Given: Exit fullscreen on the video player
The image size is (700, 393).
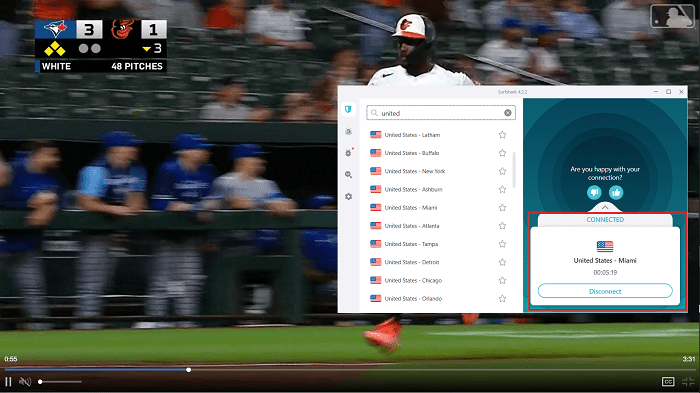Looking at the screenshot, I should click(688, 382).
